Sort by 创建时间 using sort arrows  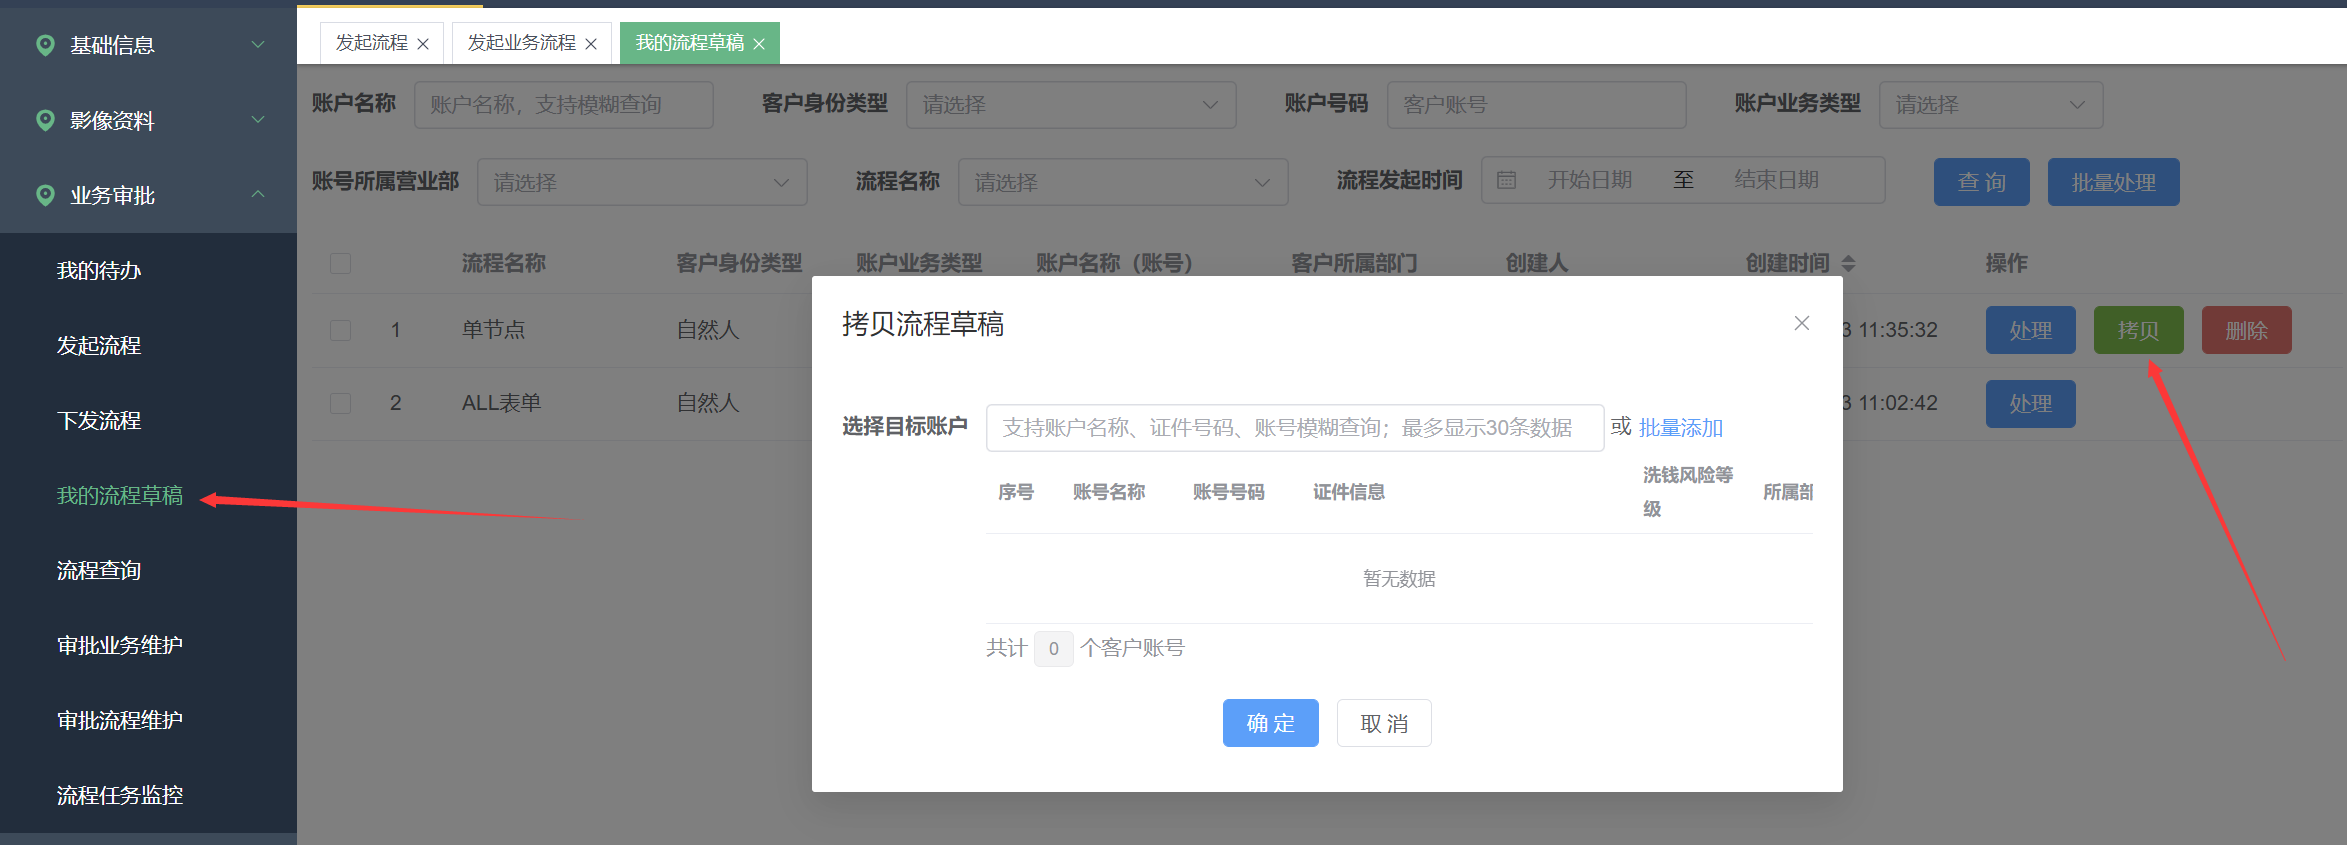pos(1848,263)
